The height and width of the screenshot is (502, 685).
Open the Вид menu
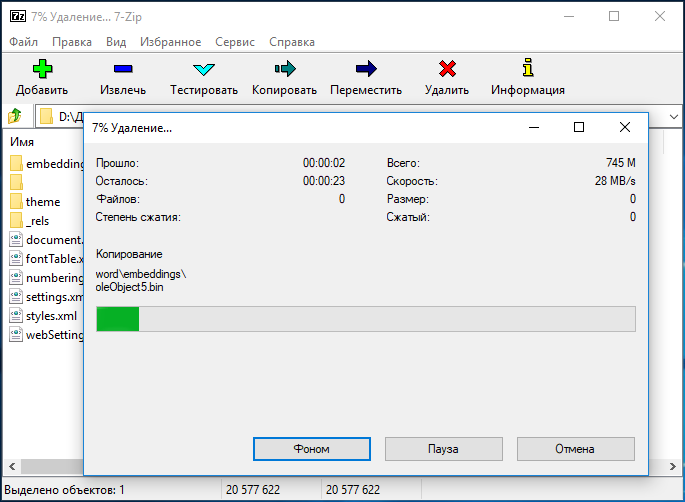(116, 42)
